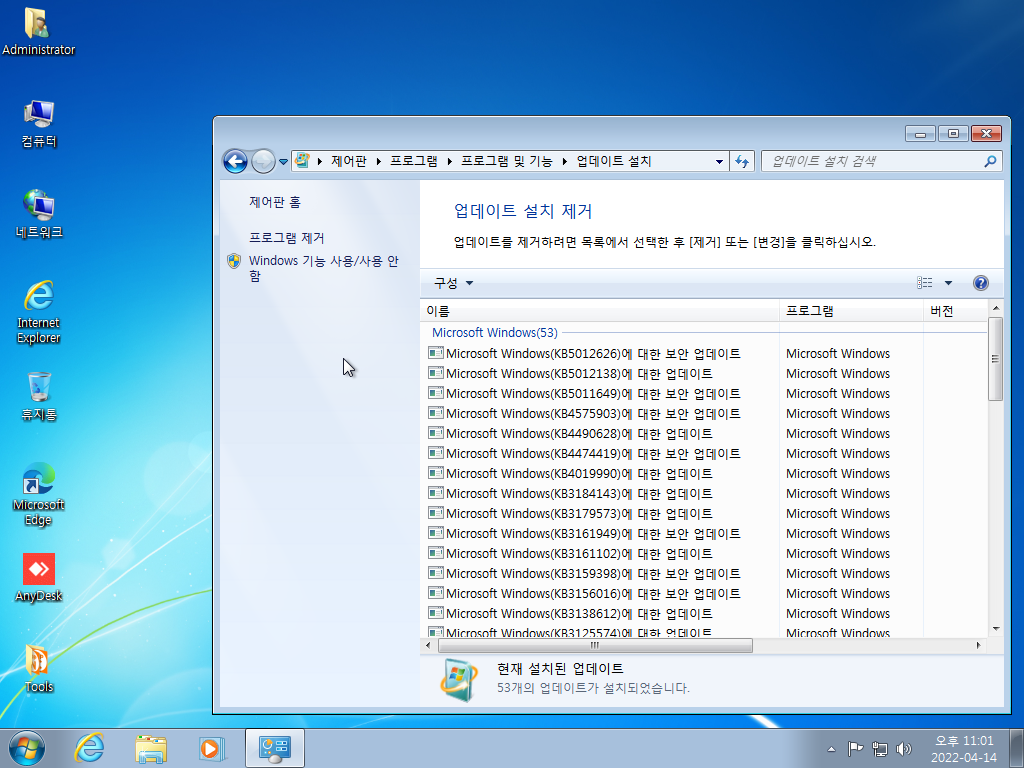Open 프로그램 제거 link
Screen dimensions: 1024x768
click(287, 238)
